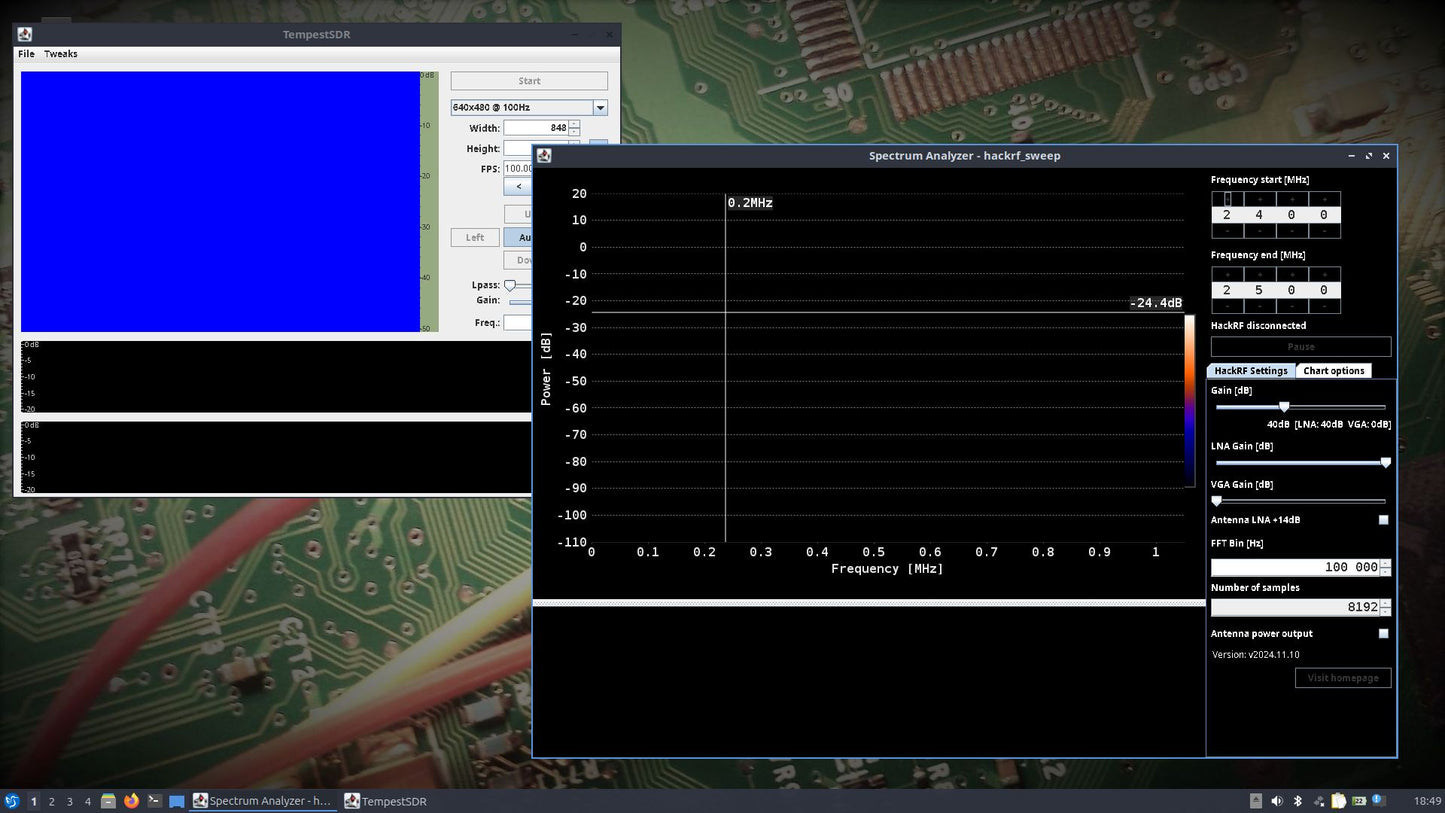Show hidden tray items arrow icon
Image resolution: width=1445 pixels, height=813 pixels.
pos(1256,801)
